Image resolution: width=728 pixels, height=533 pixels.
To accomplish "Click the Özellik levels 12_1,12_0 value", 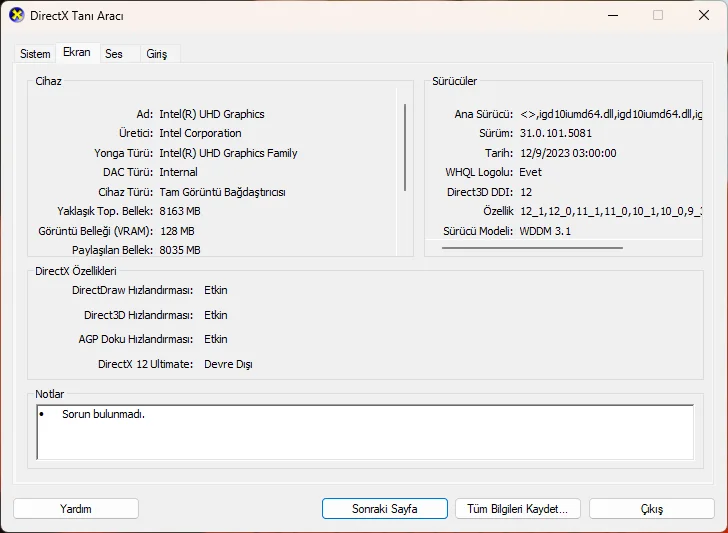I will [611, 211].
